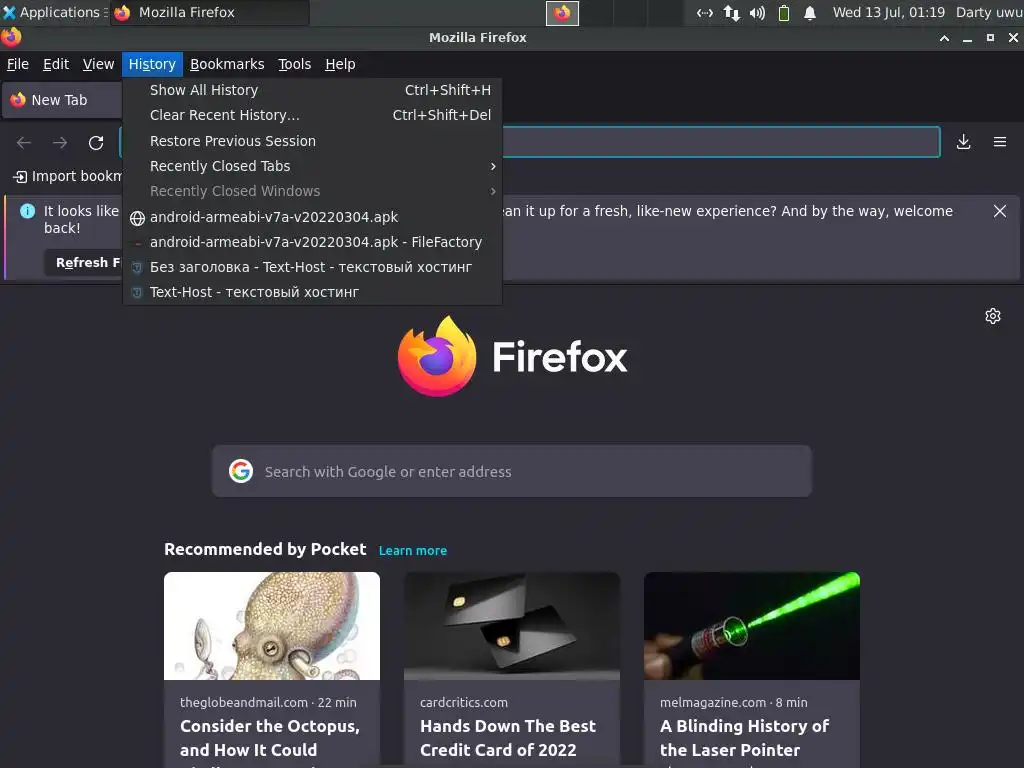The width and height of the screenshot is (1024, 768).
Task: Open the octopus article thumbnail
Action: (272, 626)
